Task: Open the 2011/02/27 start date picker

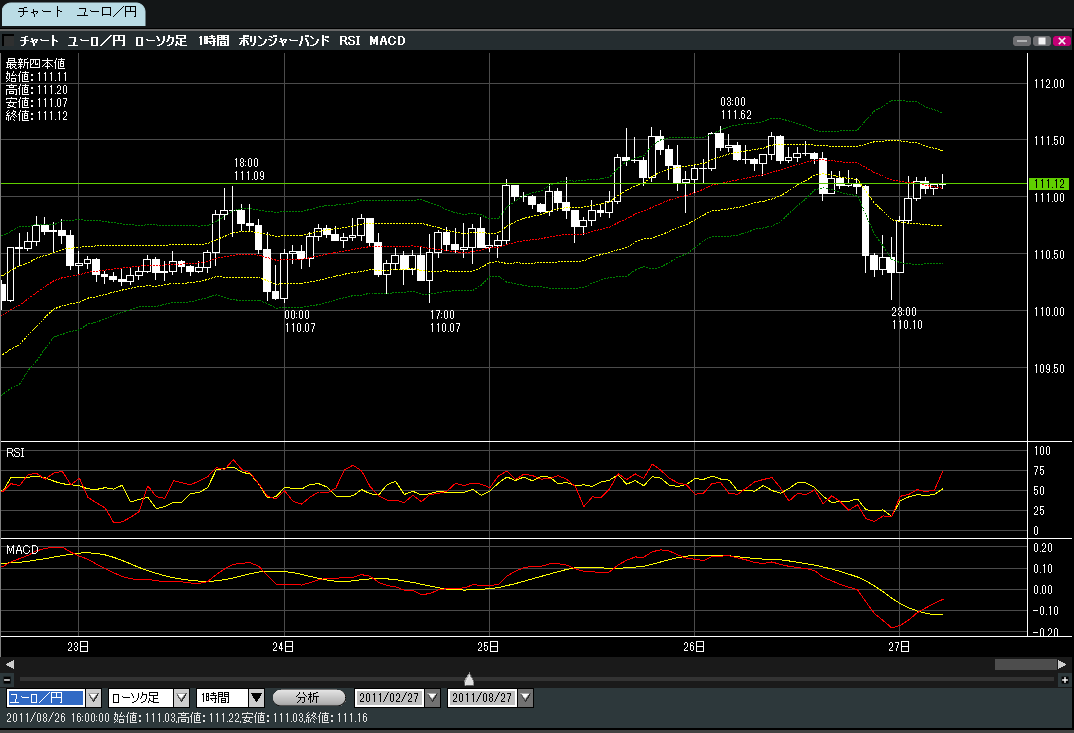Action: click(x=432, y=698)
